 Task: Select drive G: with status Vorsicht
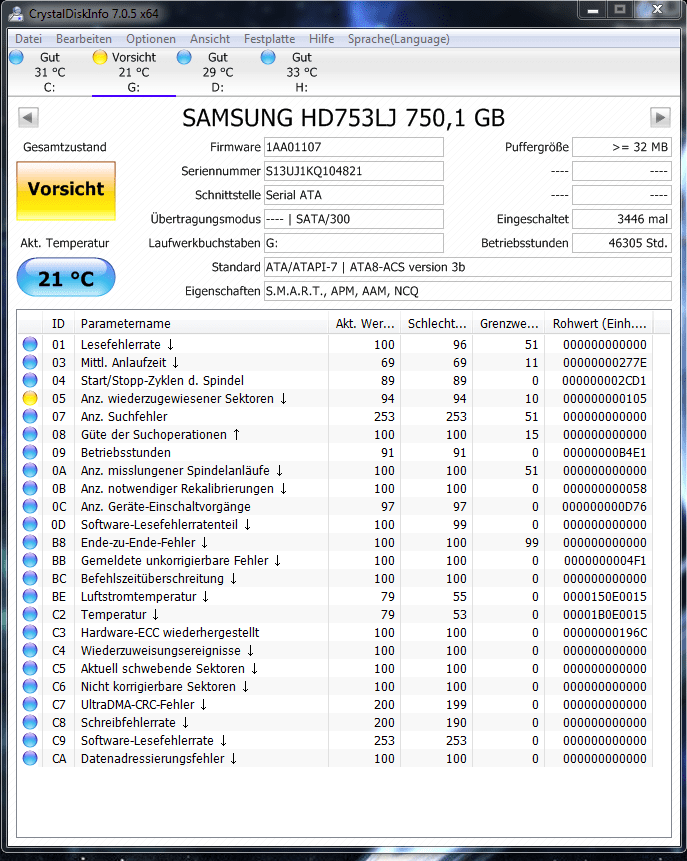pyautogui.click(x=133, y=72)
